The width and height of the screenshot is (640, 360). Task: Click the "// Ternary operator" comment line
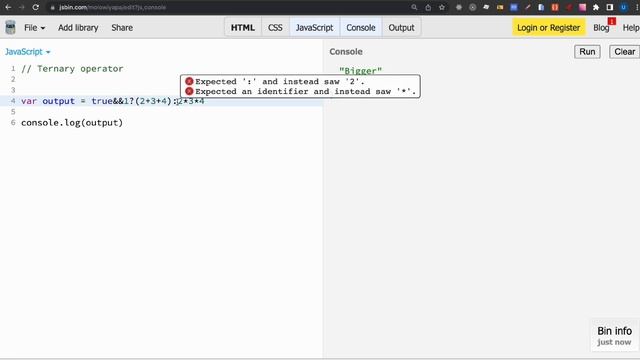pos(72,69)
